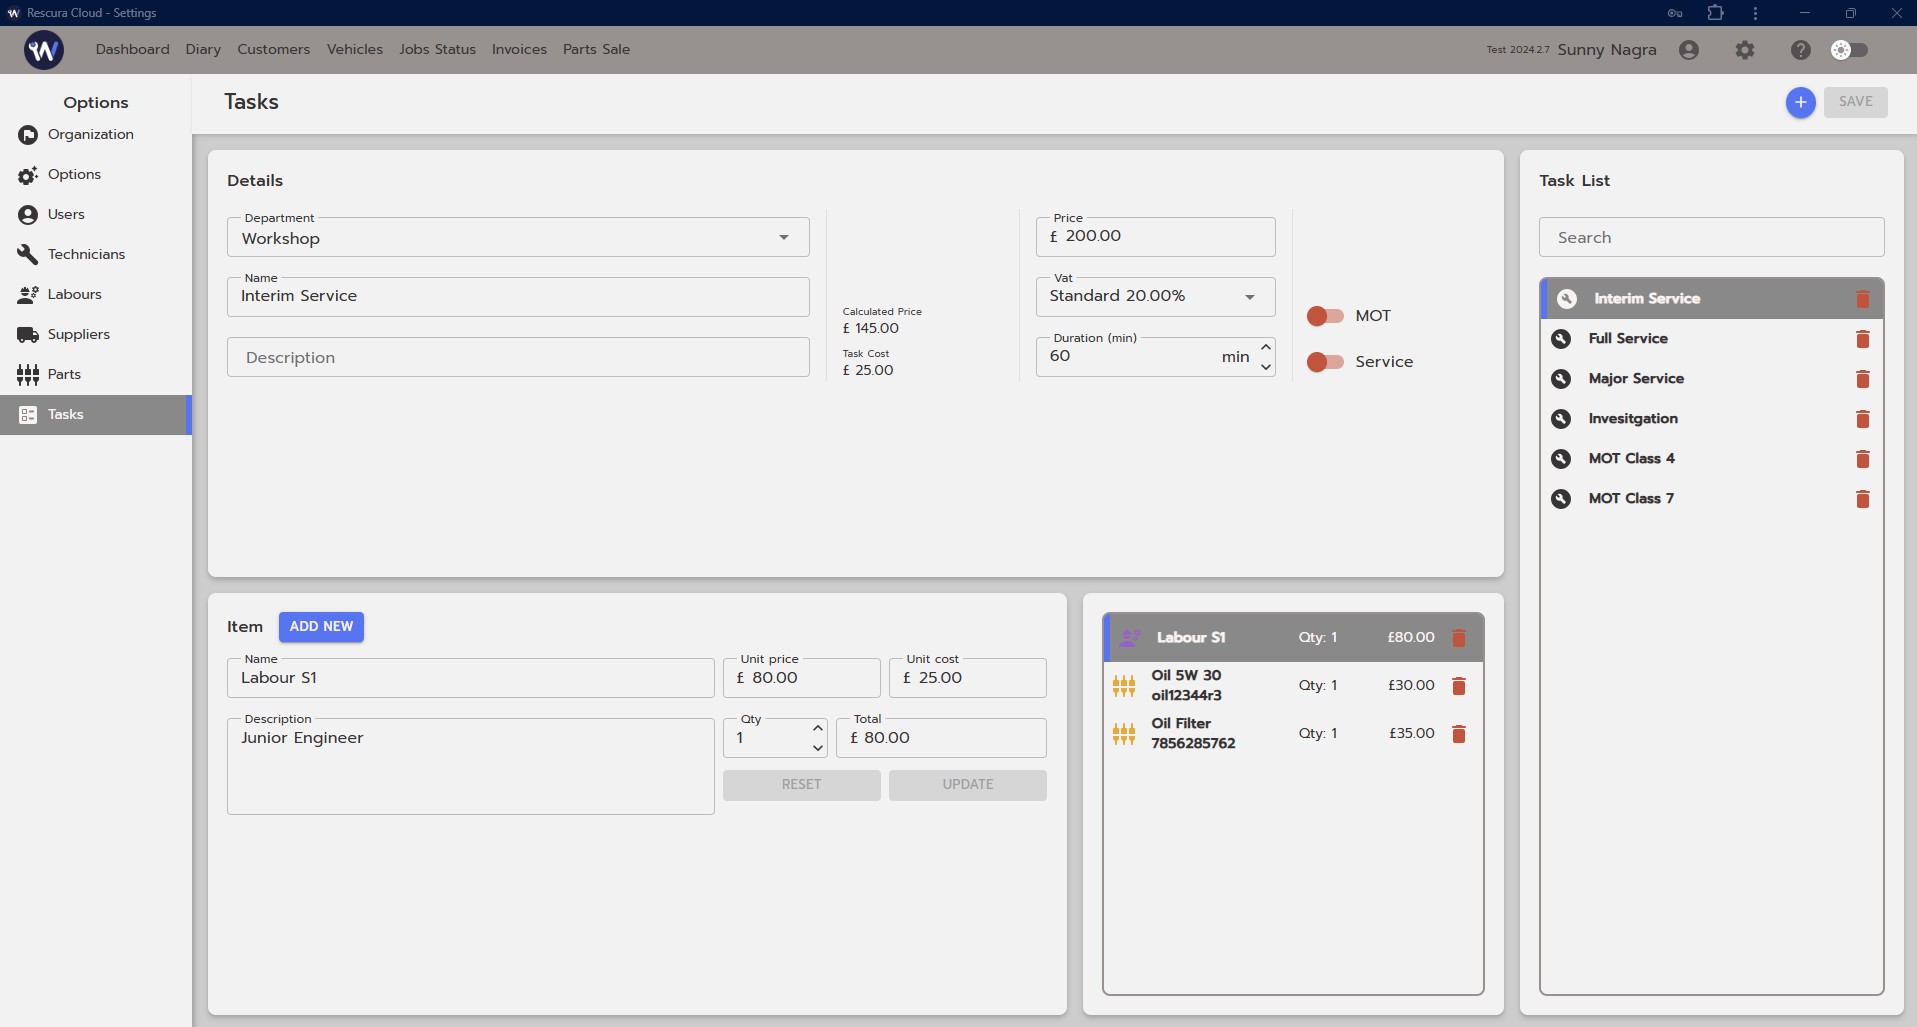Image resolution: width=1917 pixels, height=1027 pixels.
Task: Open the Vehicles page
Action: point(355,49)
